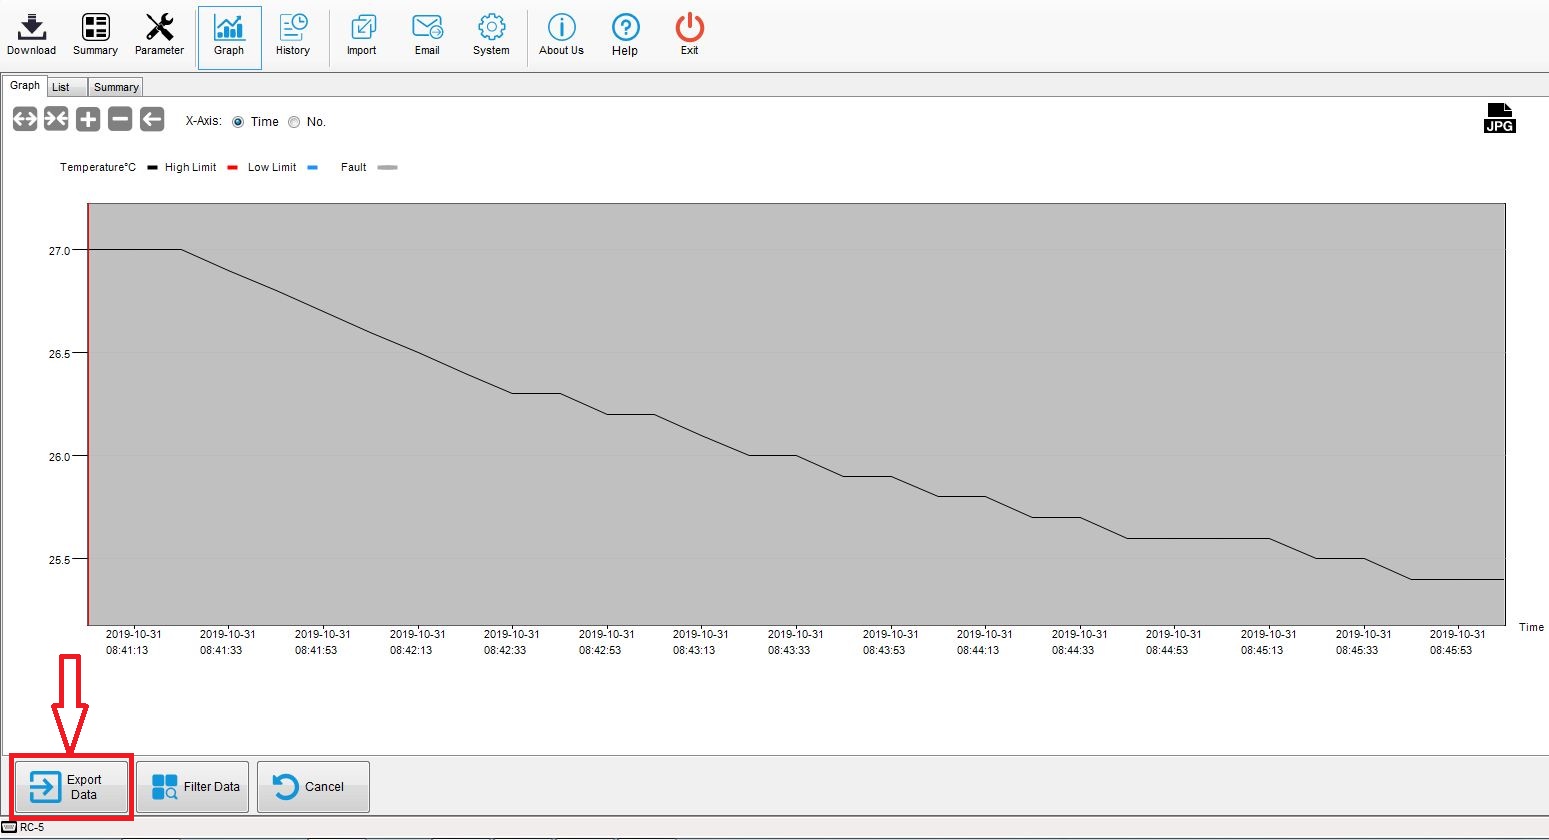
Task: Click the horizontal compress arrows icon
Action: pyautogui.click(x=56, y=120)
